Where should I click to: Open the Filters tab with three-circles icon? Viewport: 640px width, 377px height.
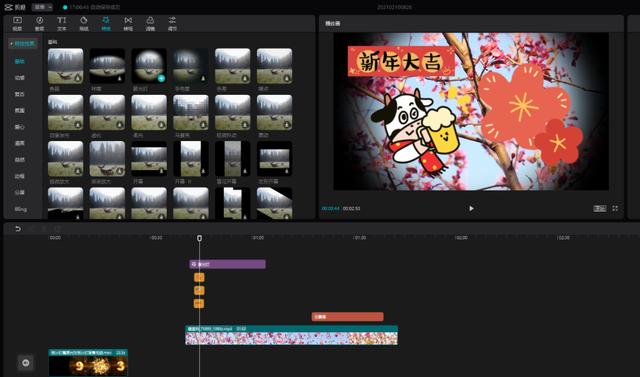point(150,24)
